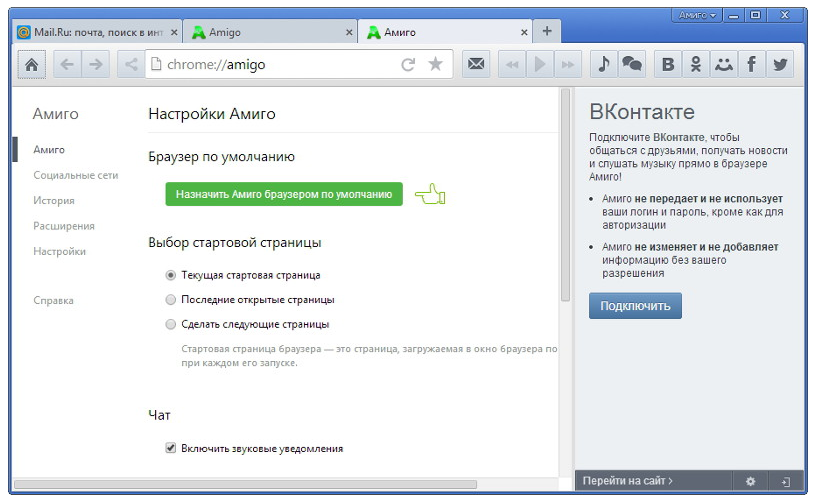Switch to the Mail.Ru tab
The image size is (815, 501).
click(x=97, y=32)
